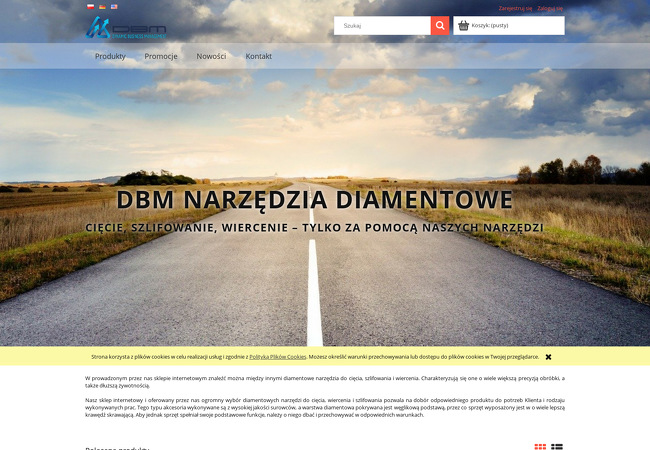Open the Produkty menu

[110, 56]
